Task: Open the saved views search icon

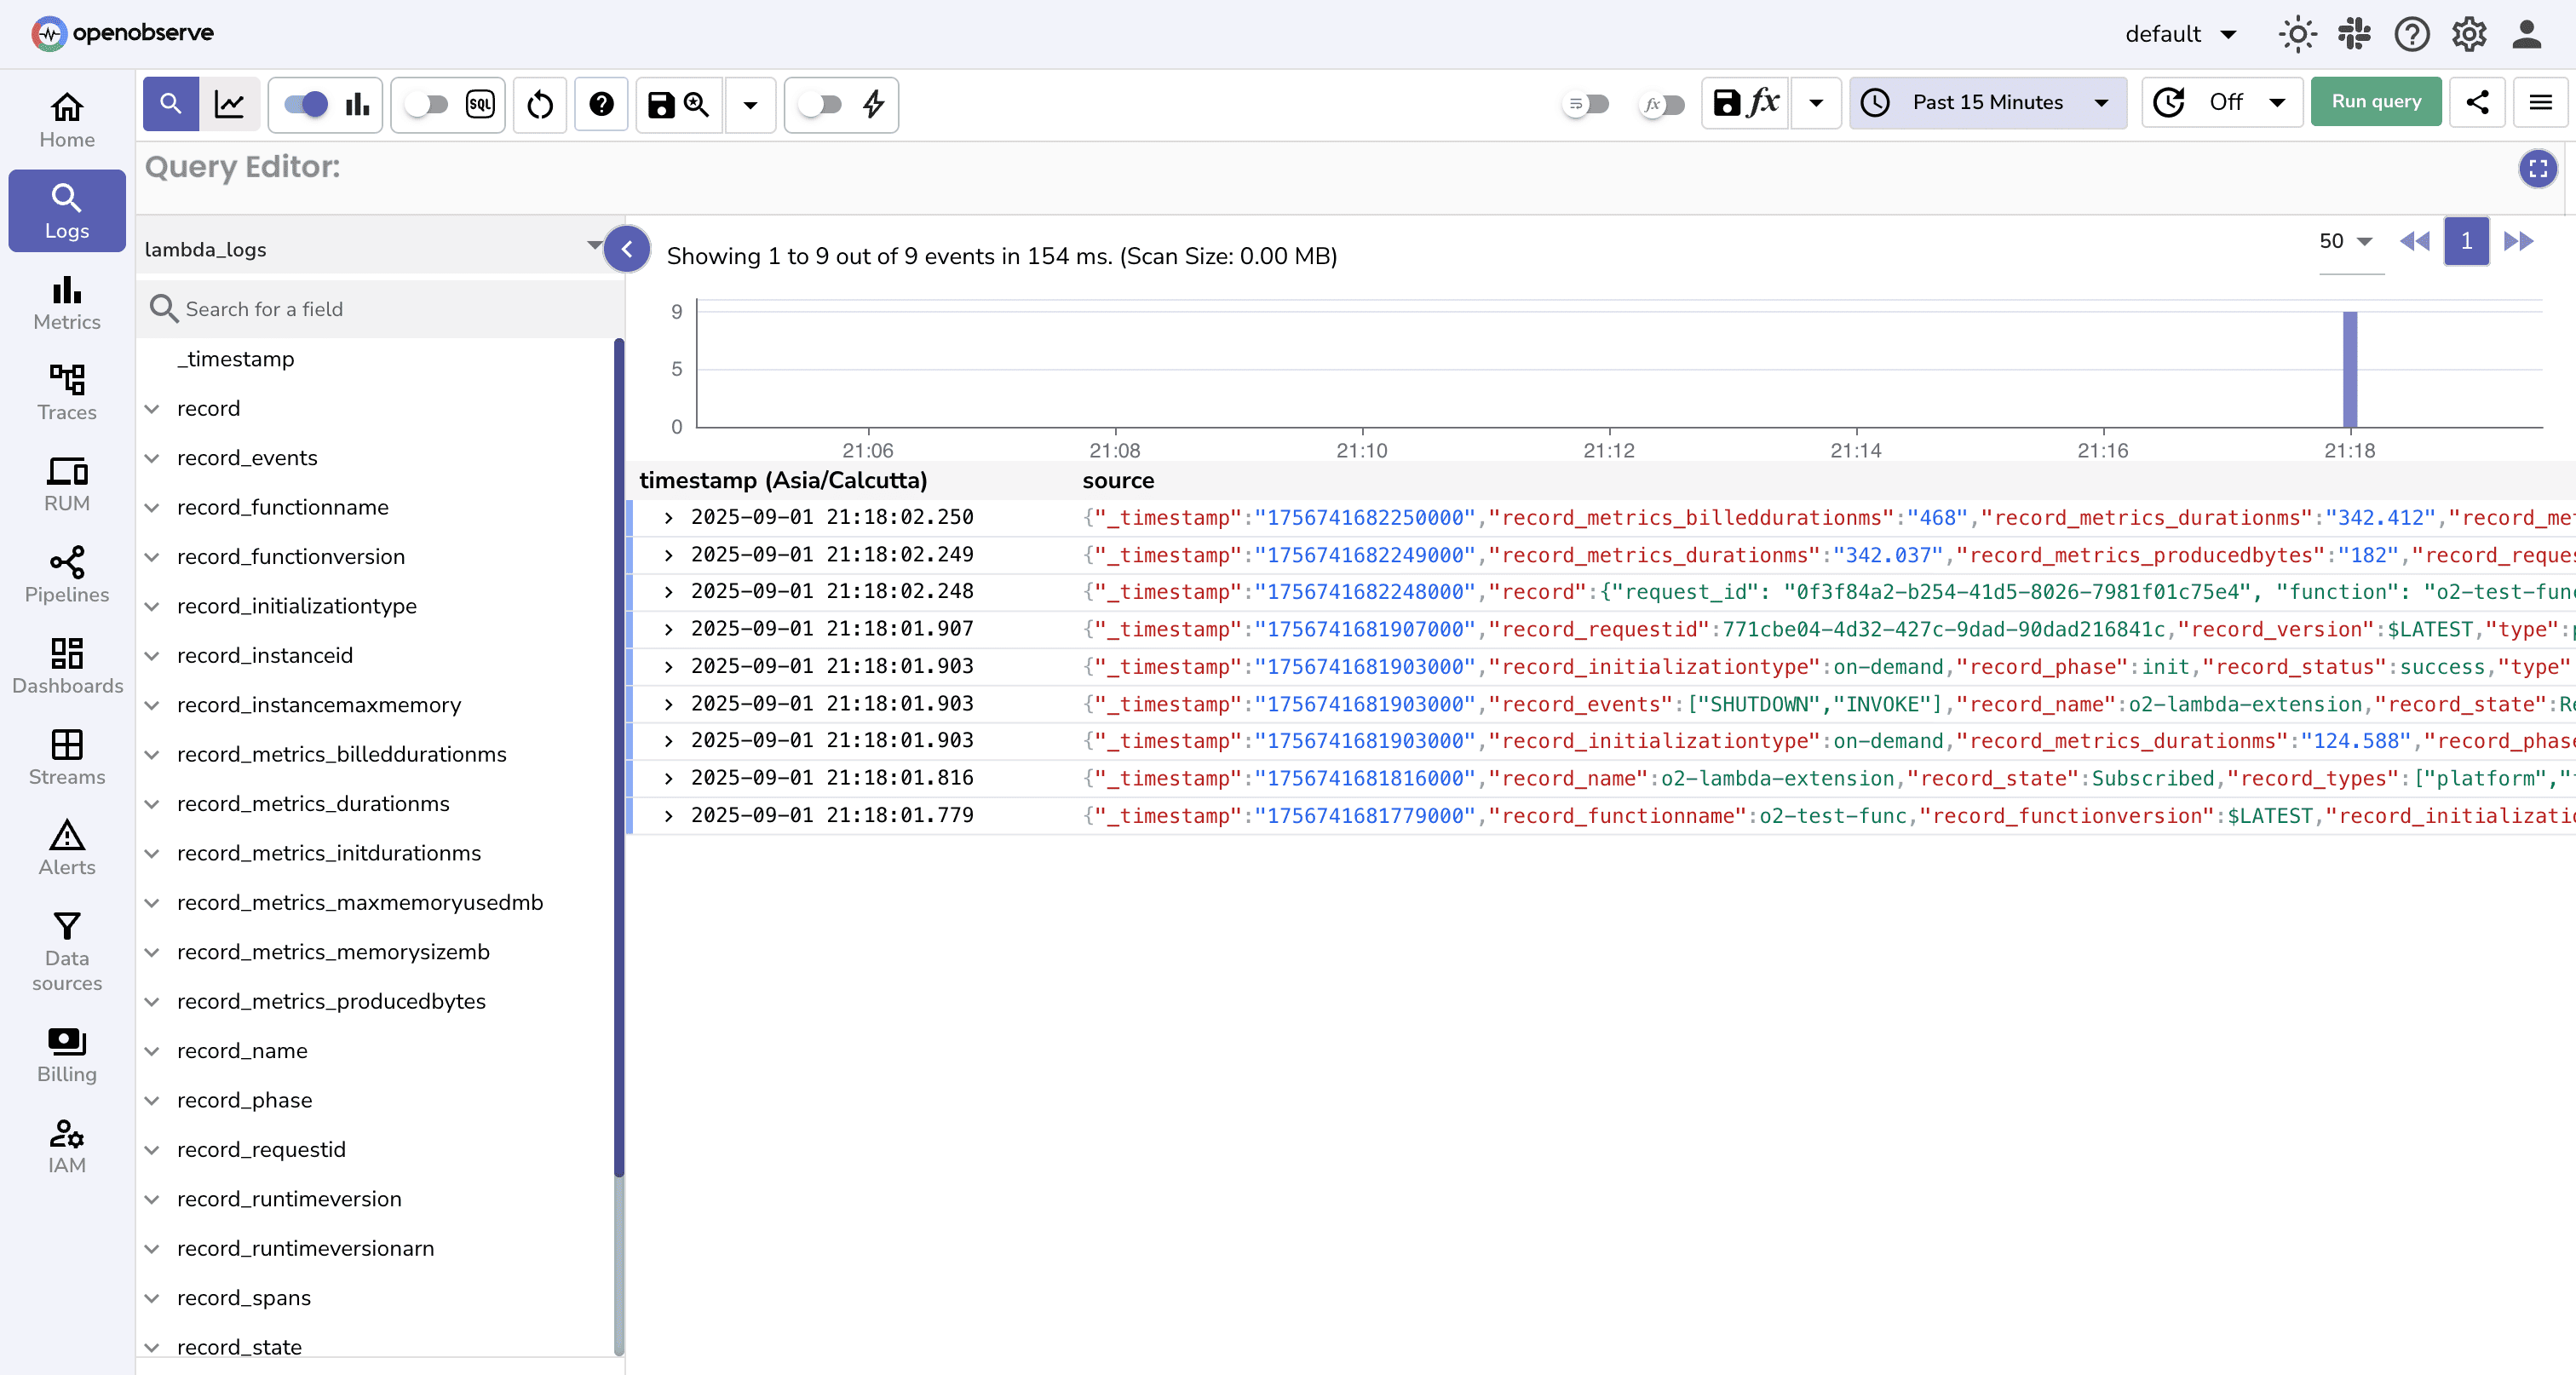Action: click(x=697, y=105)
